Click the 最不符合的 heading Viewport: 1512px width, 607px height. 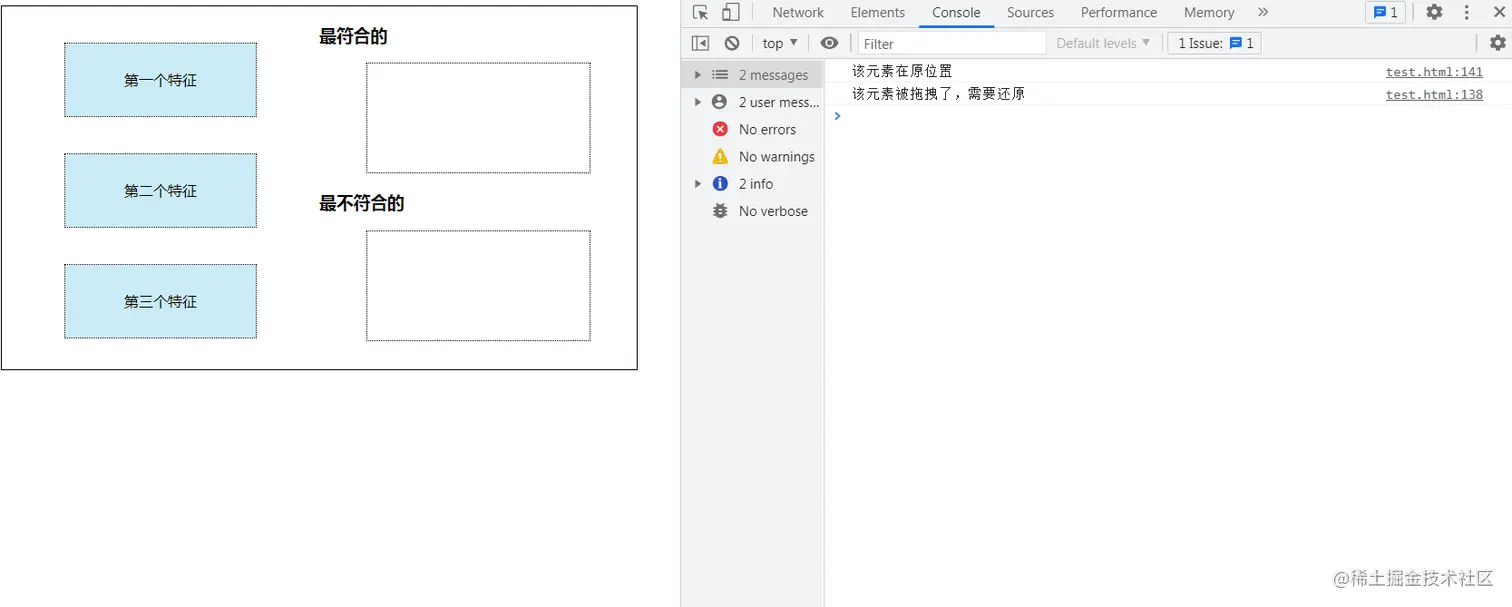point(361,204)
